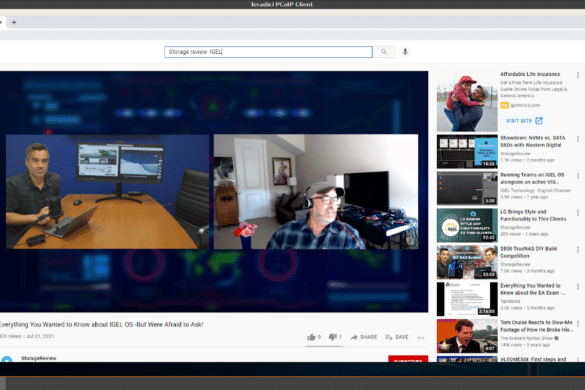Screen dimensions: 585x390
Task: Click in the YouTube search field
Action: coord(268,52)
